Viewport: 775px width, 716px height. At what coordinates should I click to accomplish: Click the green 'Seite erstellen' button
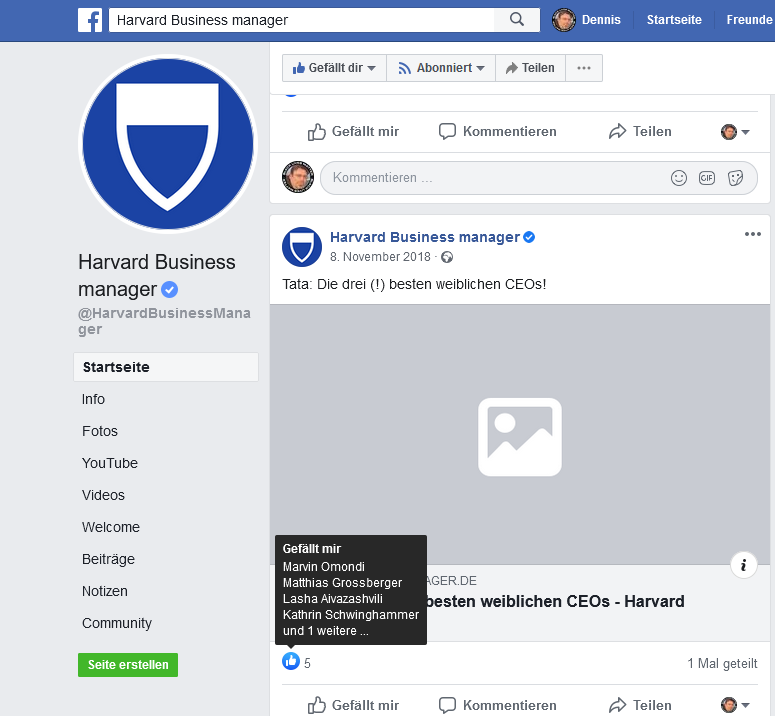128,665
